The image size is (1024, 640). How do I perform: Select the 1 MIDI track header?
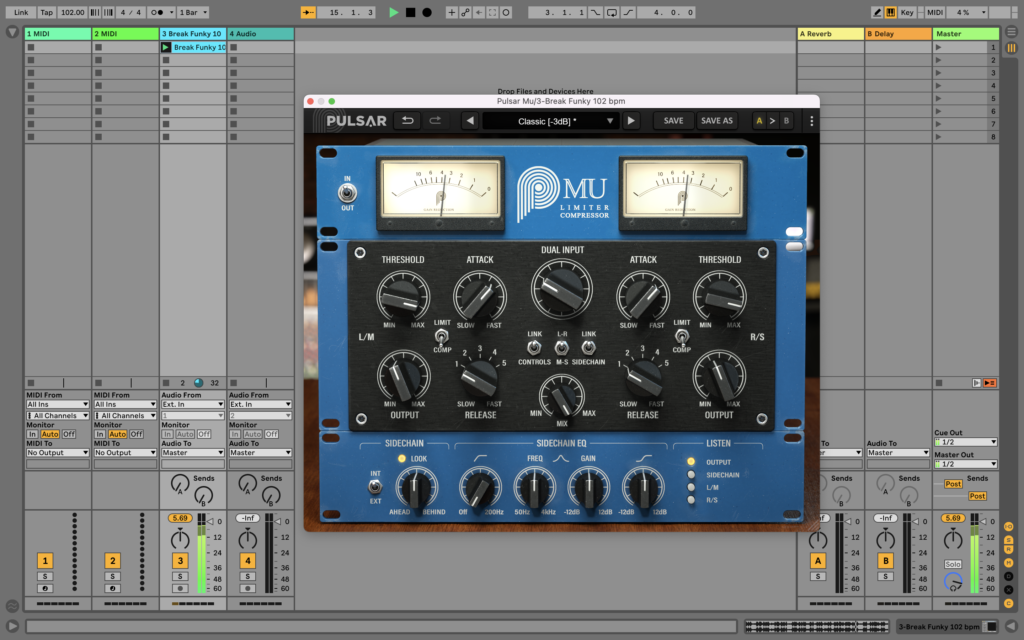[57, 33]
